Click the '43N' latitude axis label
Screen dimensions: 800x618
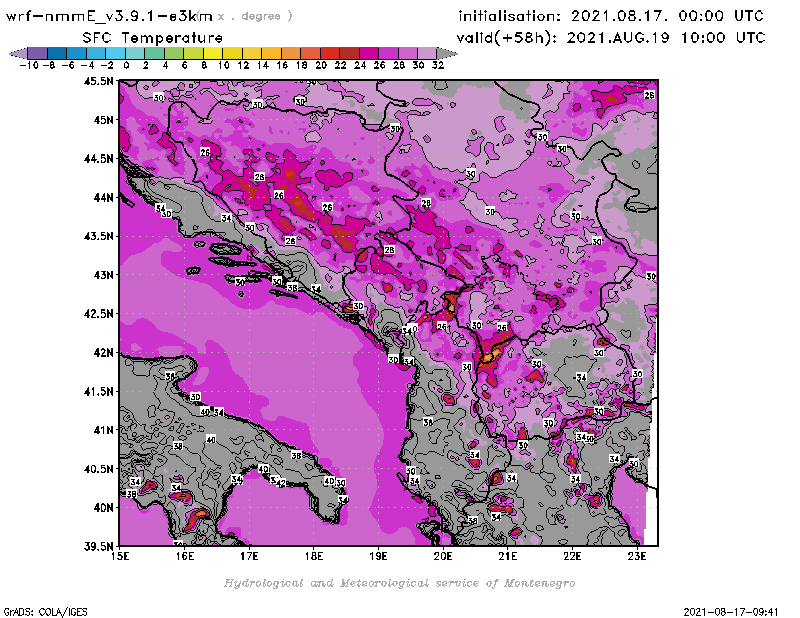(x=103, y=275)
